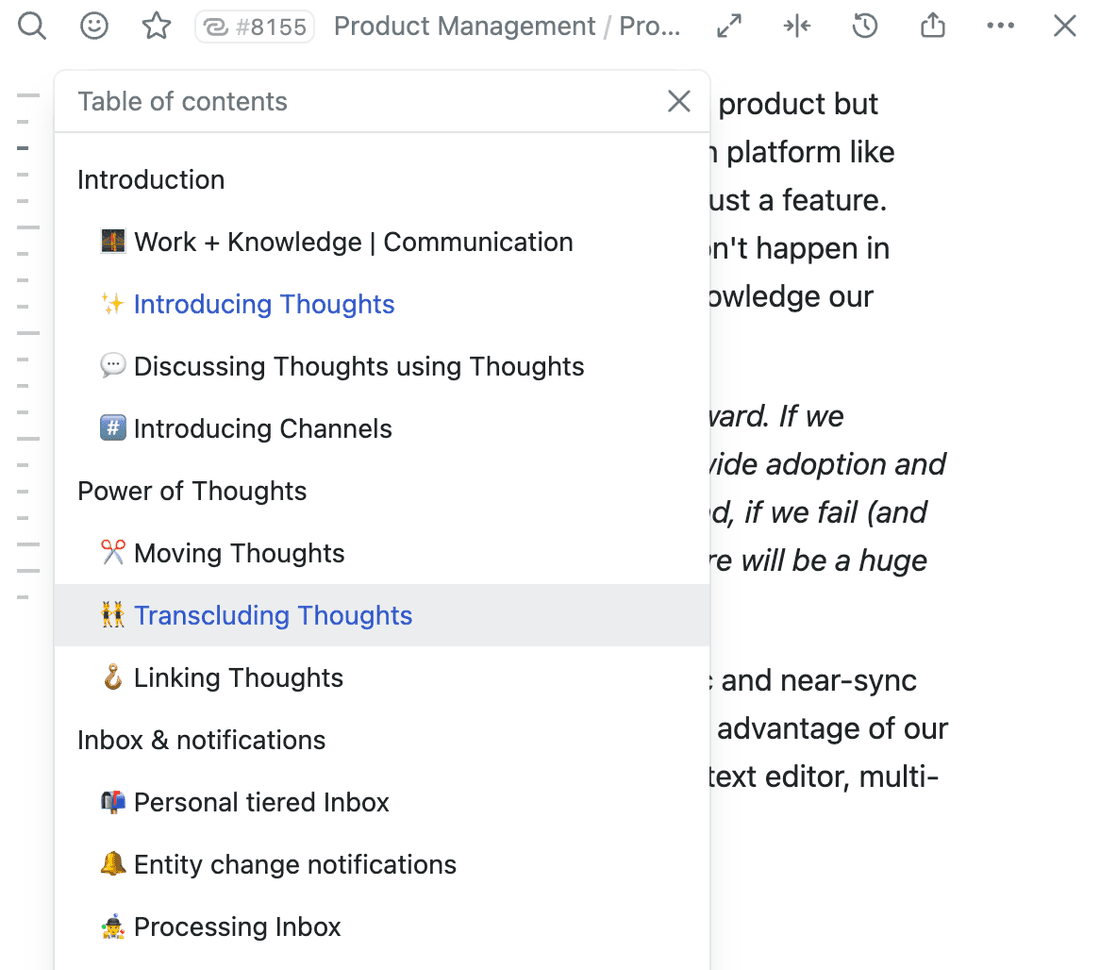Click the collapse-width arrows icon

pyautogui.click(x=796, y=26)
